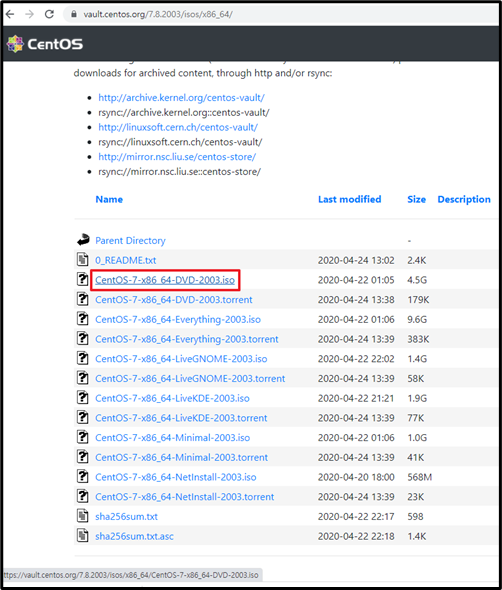This screenshot has height=590, width=502.
Task: Click the icon beside DVD-2003.torrent
Action: coord(83,299)
